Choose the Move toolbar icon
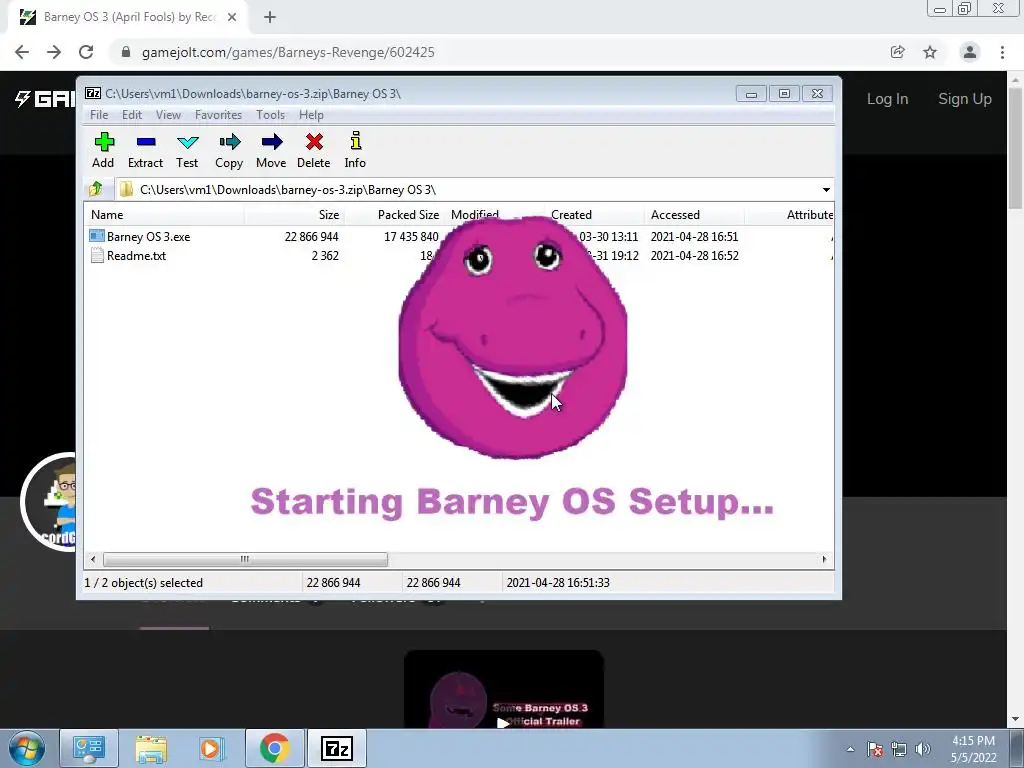Image resolution: width=1024 pixels, height=768 pixels. [272, 142]
